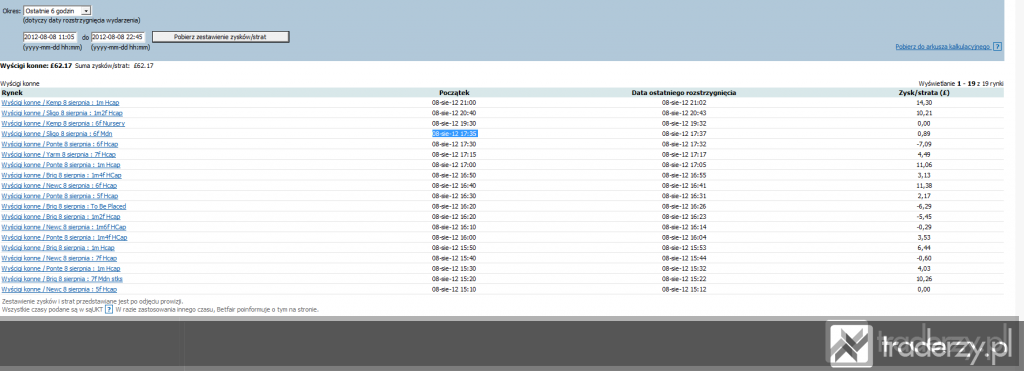Open Yarm 8 sierpnia 7f Hcap market
Image resolution: width=1024 pixels, height=371 pixels.
click(x=59, y=155)
